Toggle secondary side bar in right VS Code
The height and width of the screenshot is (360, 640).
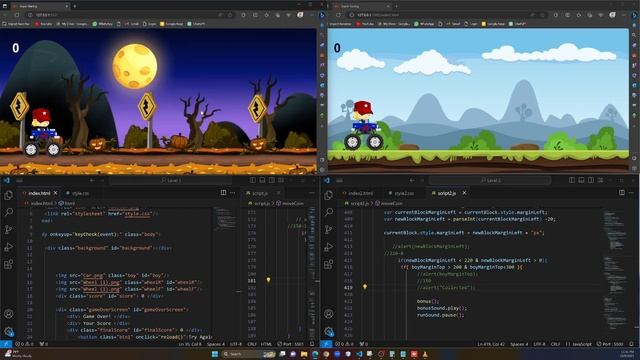click(591, 180)
